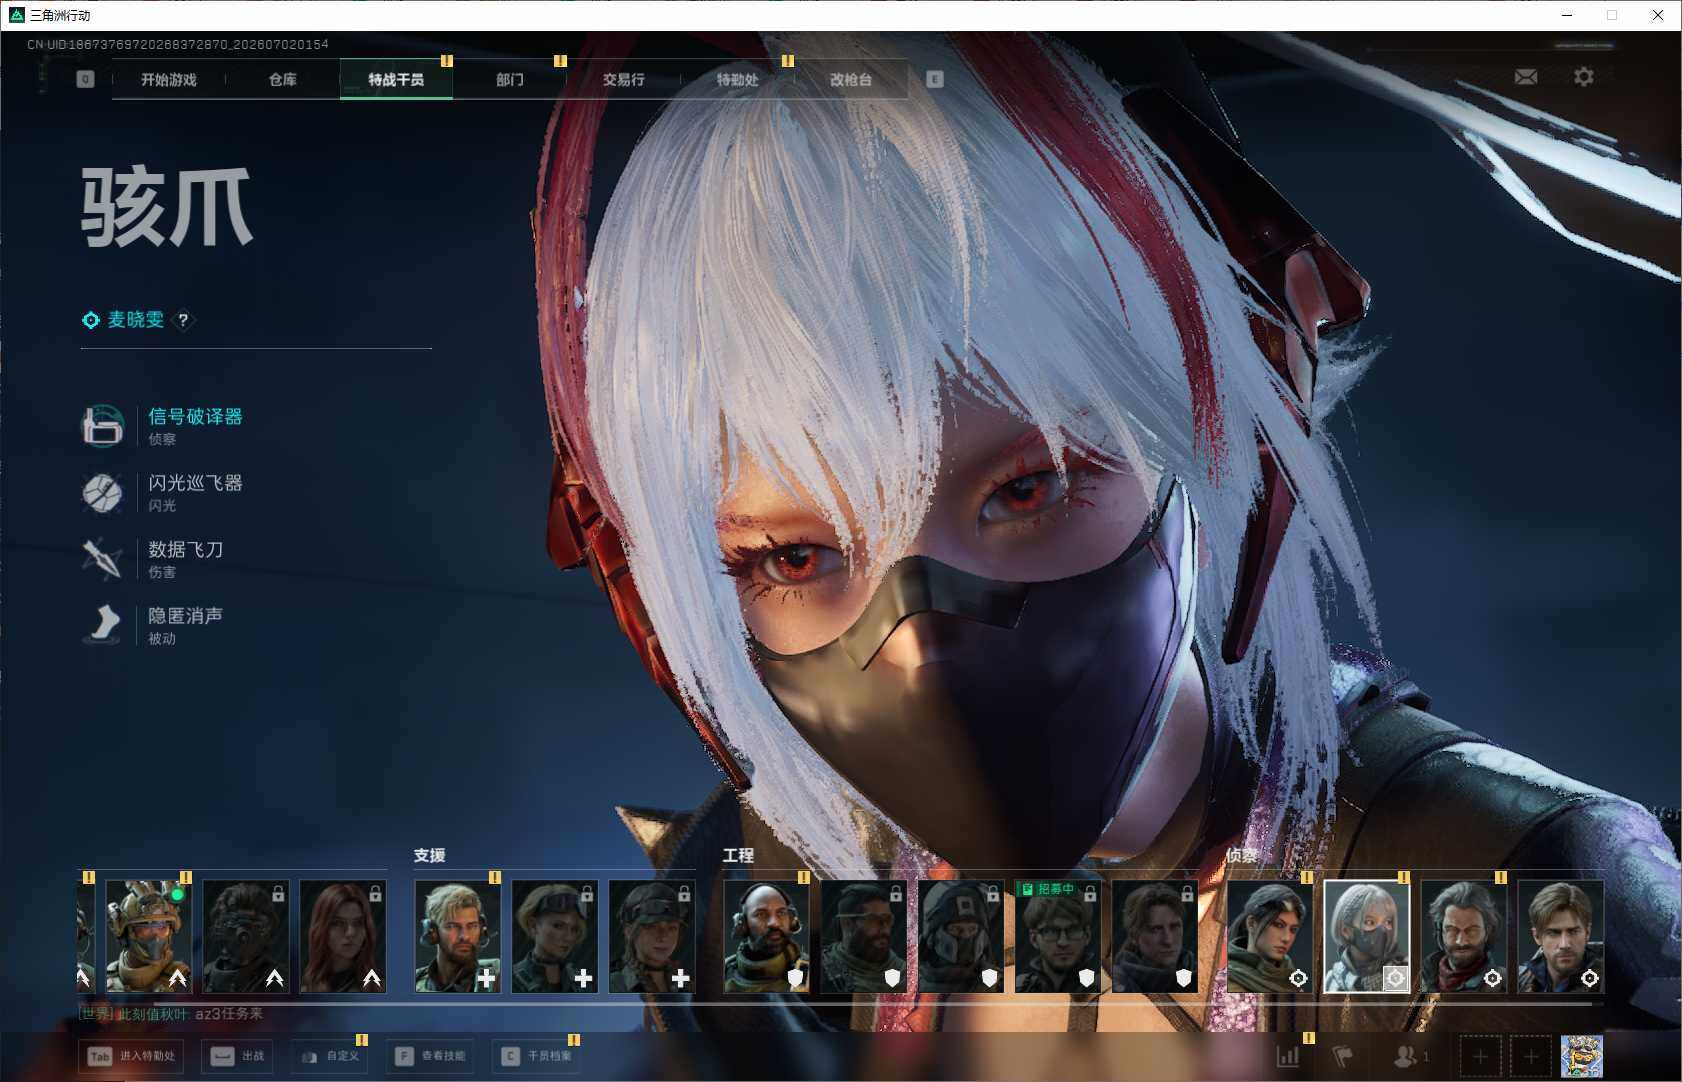Select the locked support operator wearing cap
The width and height of the screenshot is (1682, 1082).
(x=652, y=936)
